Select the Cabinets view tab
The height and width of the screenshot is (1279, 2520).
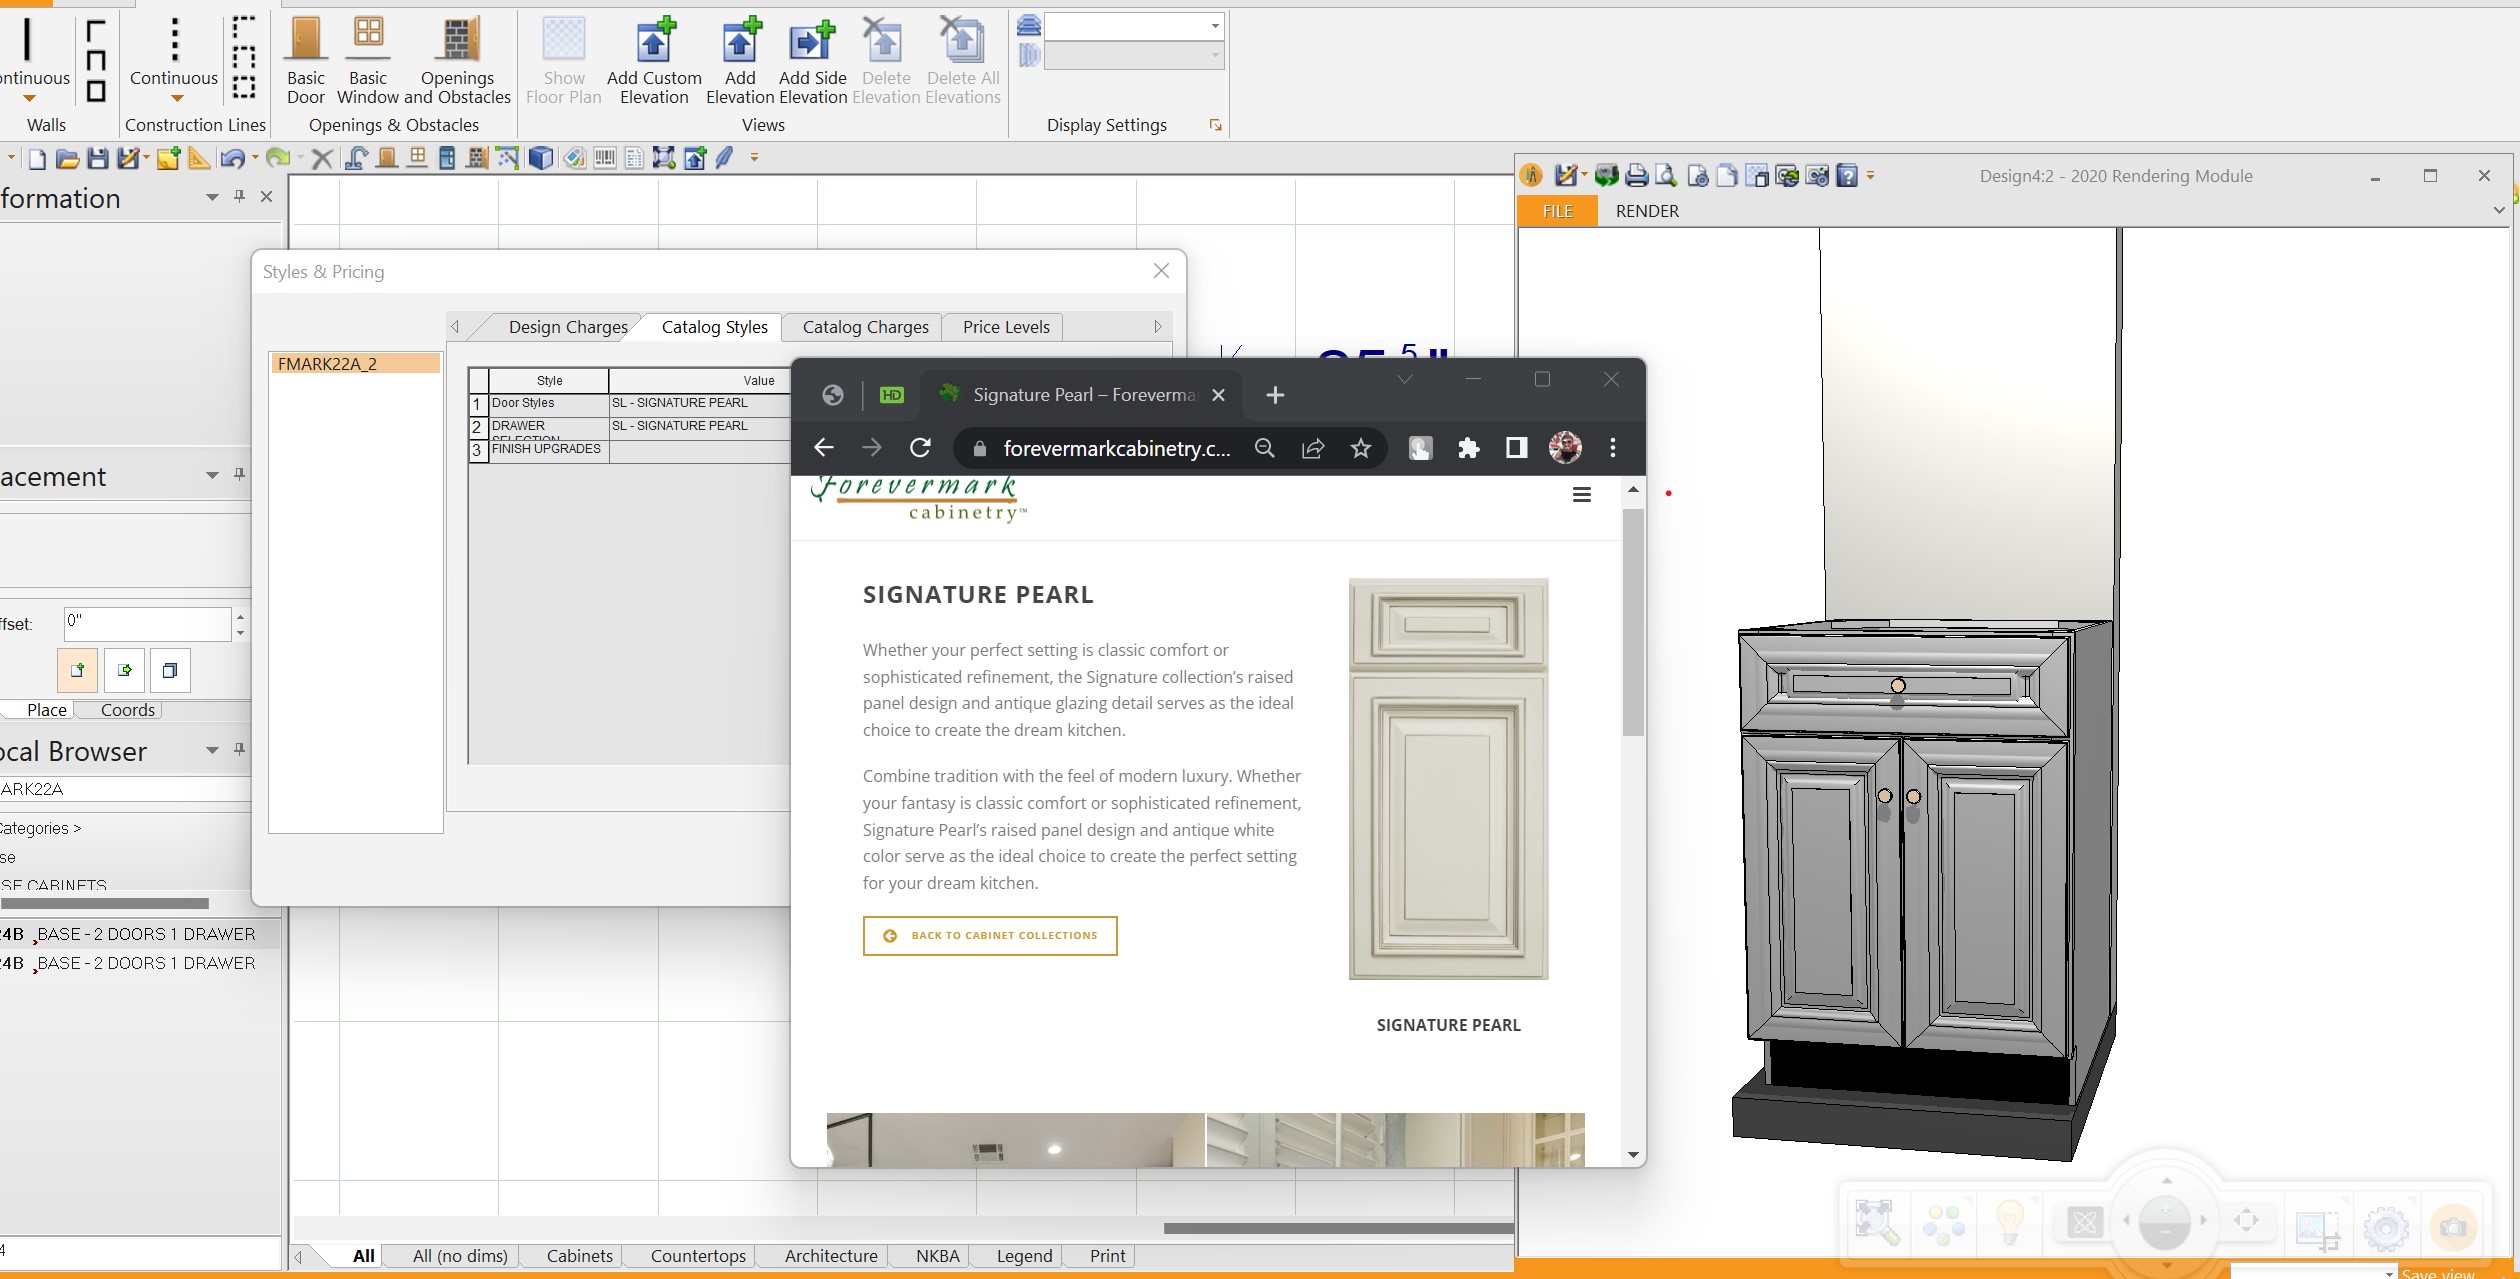coord(579,1256)
